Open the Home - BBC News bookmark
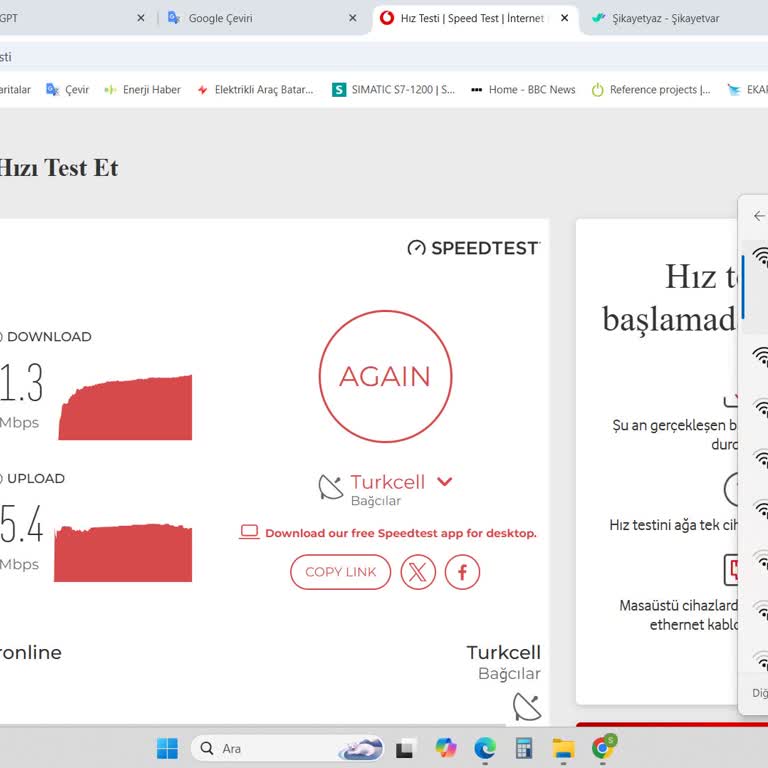768x768 pixels. [523, 90]
